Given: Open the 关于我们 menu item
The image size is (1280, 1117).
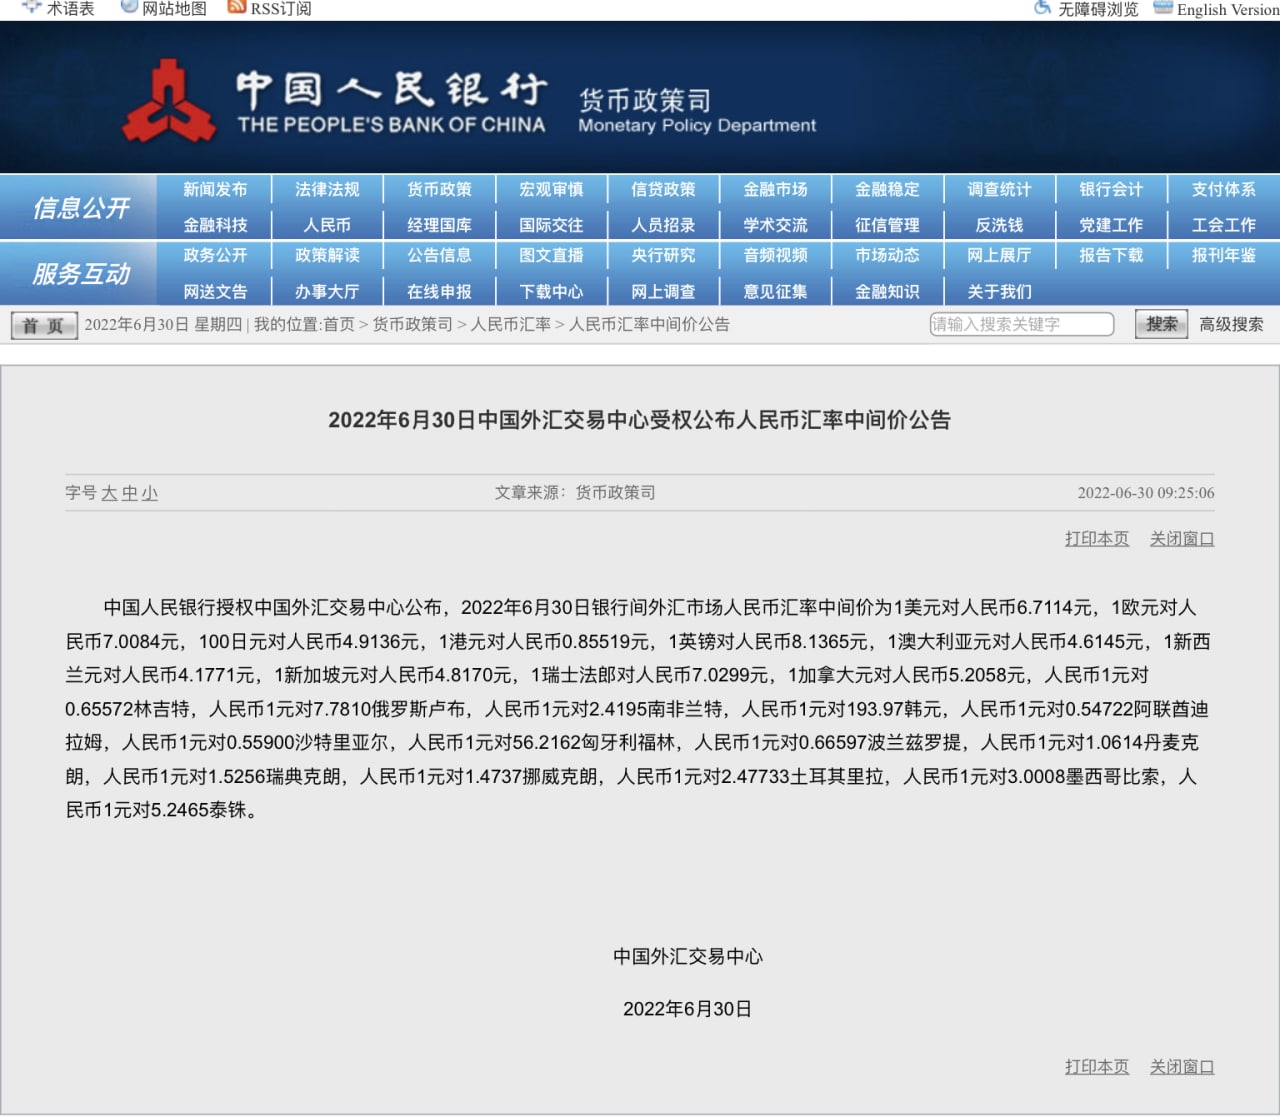Looking at the screenshot, I should [999, 291].
